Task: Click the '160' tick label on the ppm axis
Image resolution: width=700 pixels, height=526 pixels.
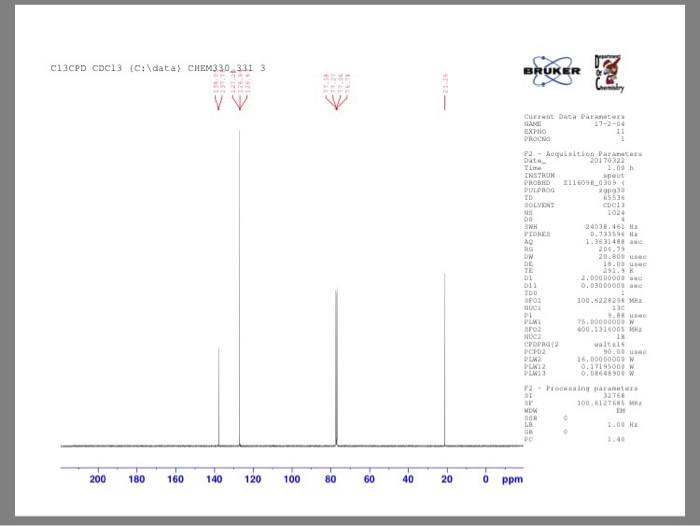Action: [x=175, y=479]
